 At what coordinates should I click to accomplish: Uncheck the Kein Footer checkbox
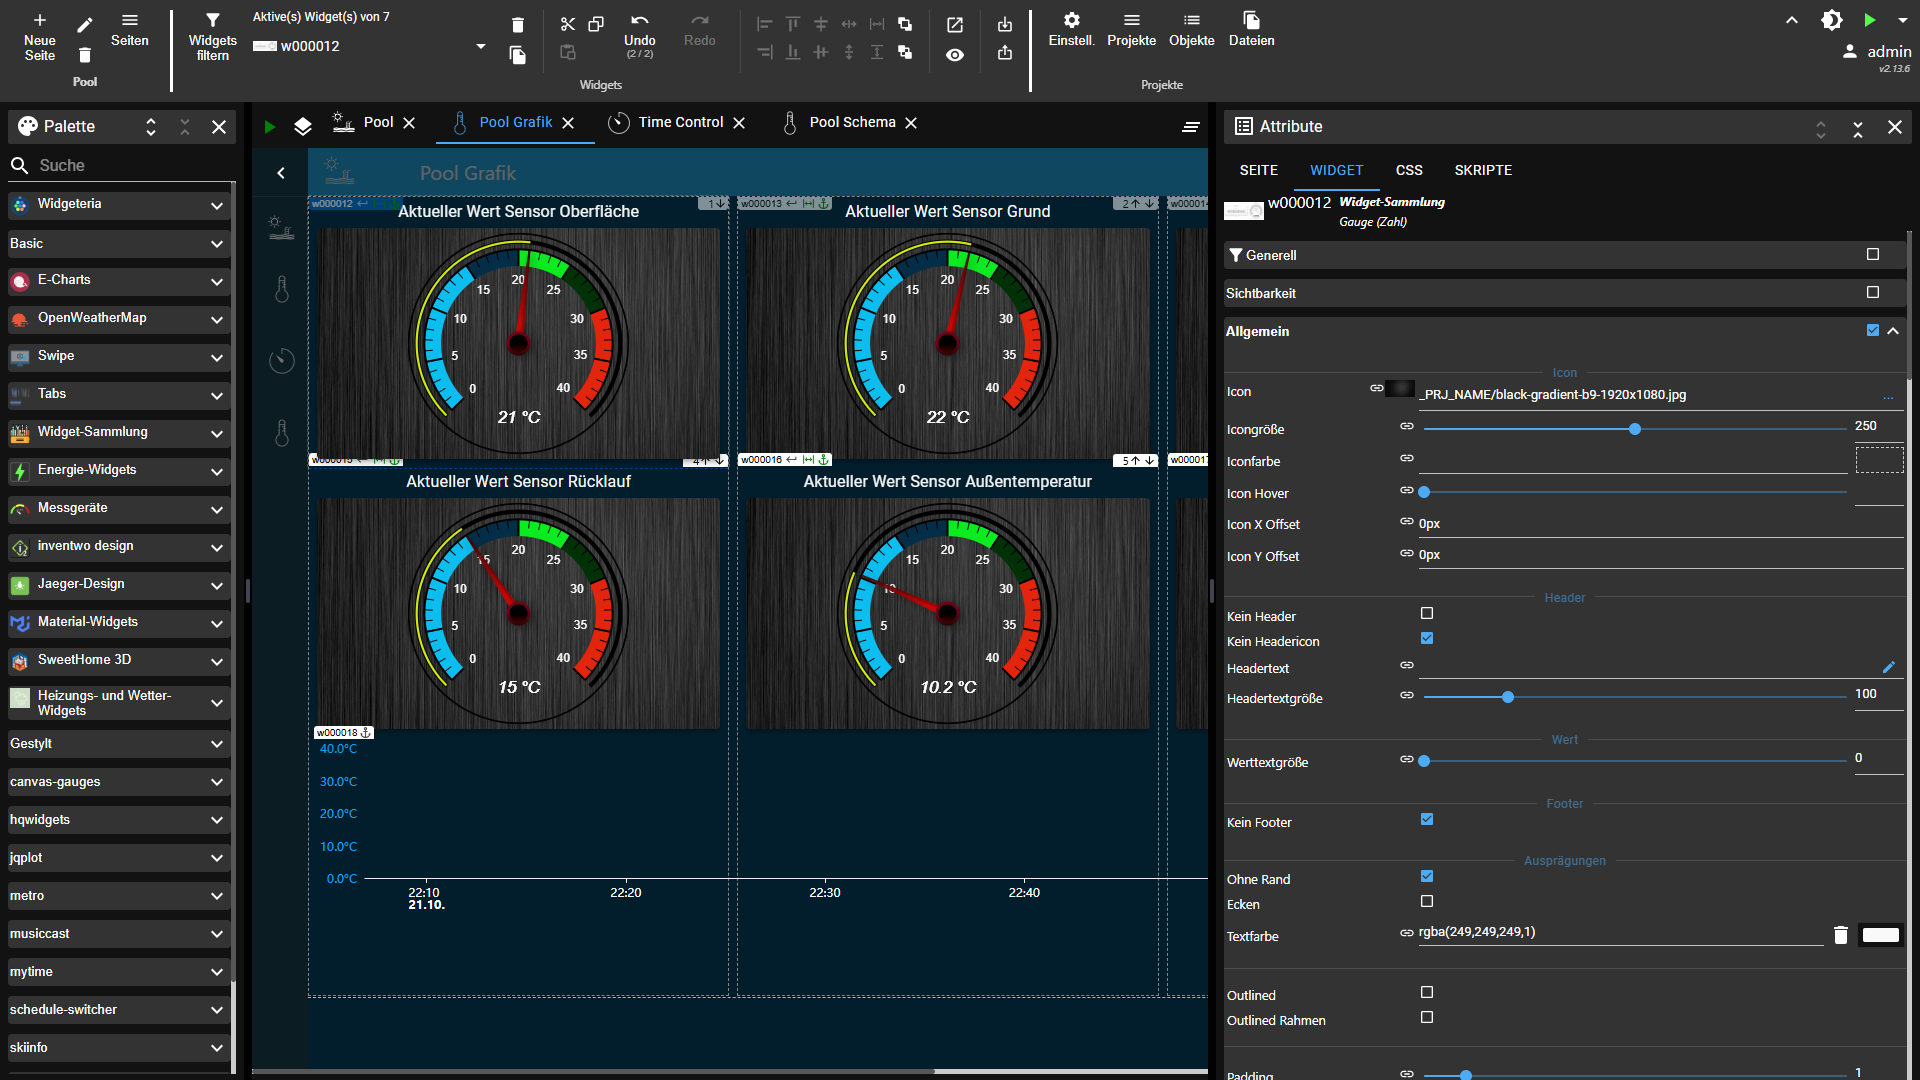1427,819
